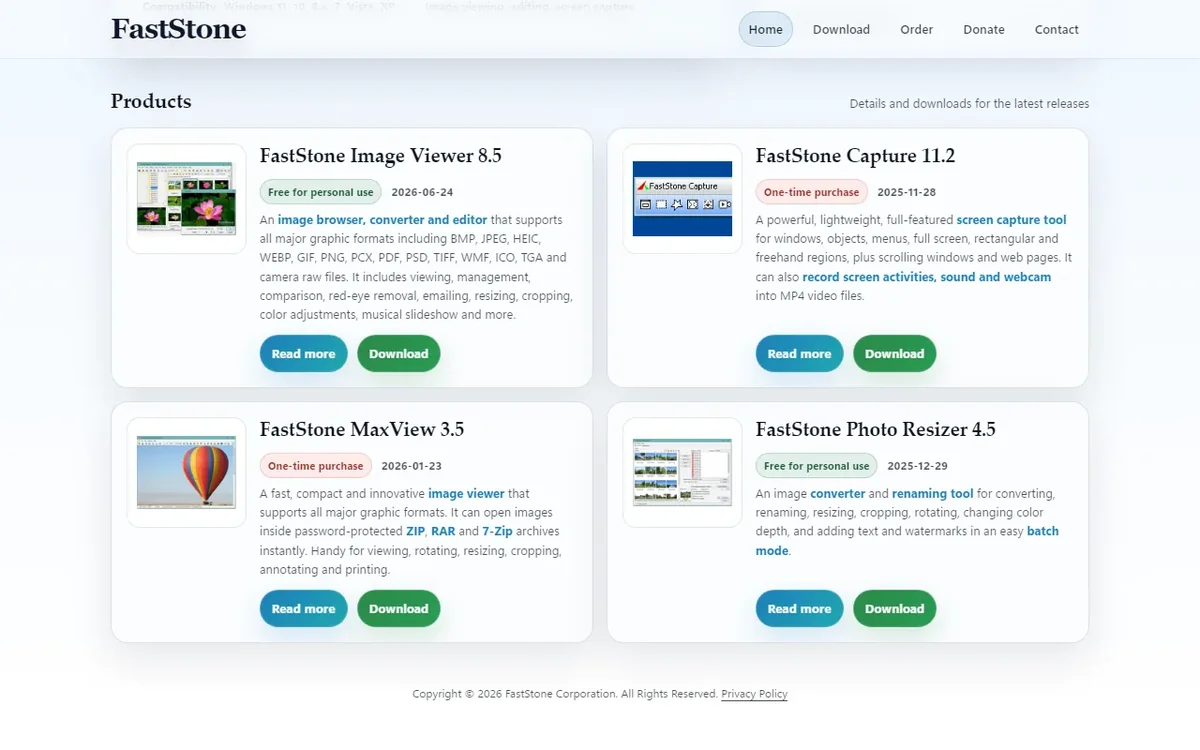Read more about FastStone MaxView 3.5
This screenshot has width=1200, height=750.
point(303,609)
